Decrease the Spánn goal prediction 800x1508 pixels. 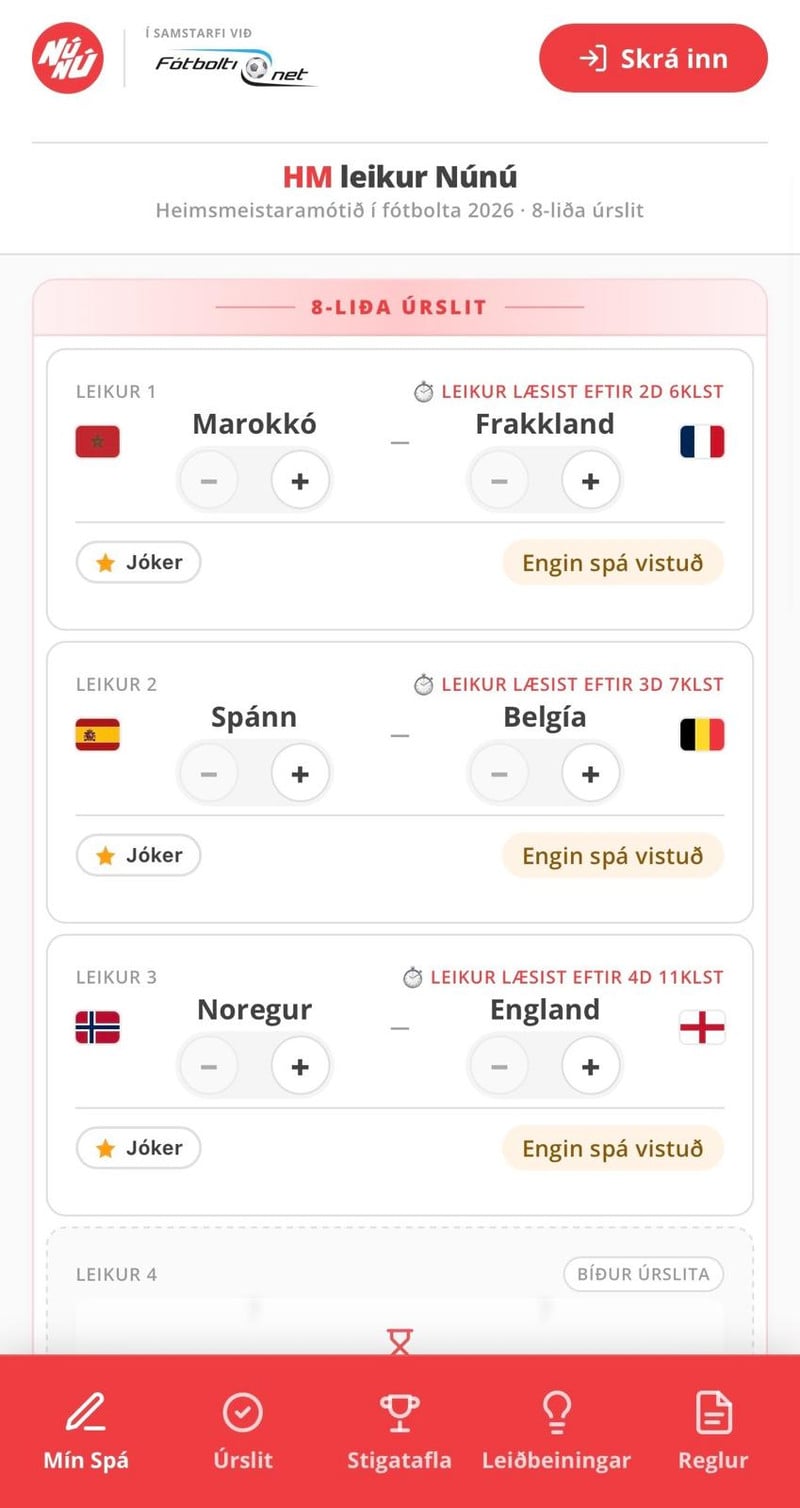(x=209, y=774)
